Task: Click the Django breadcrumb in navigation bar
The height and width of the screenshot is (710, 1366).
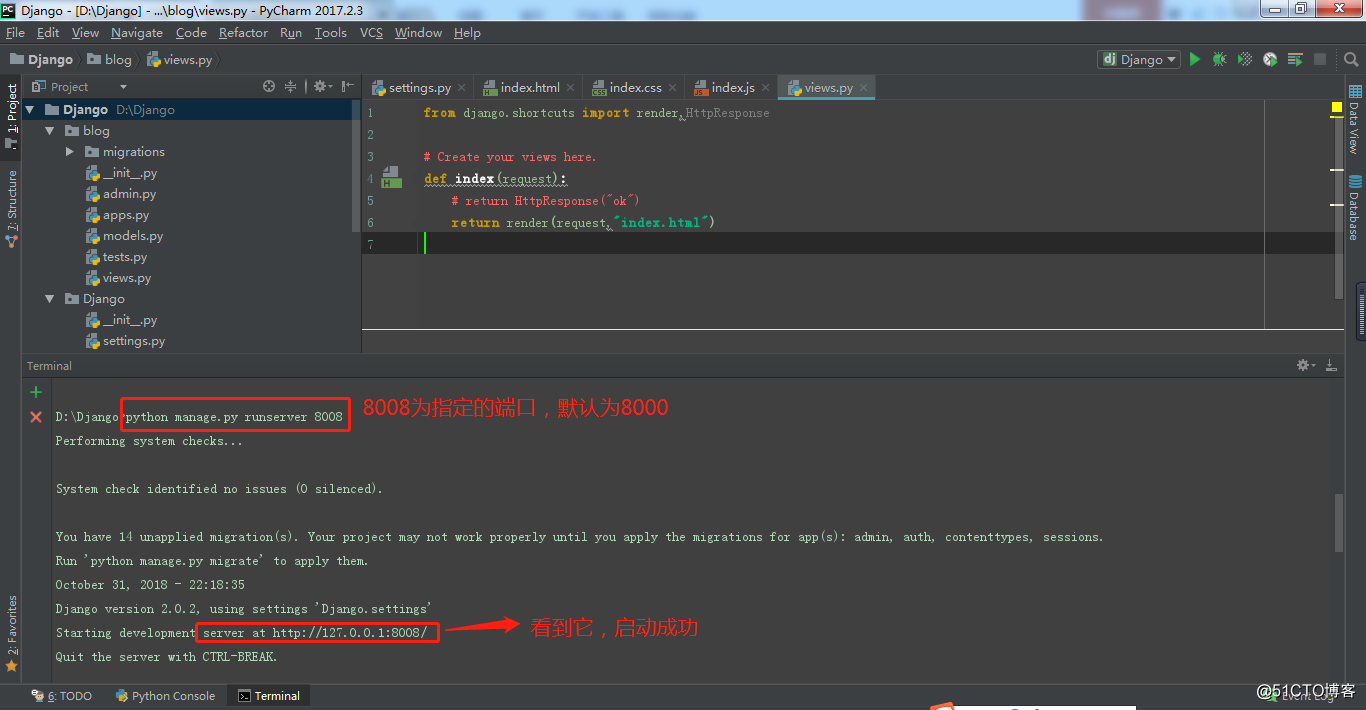Action: (x=42, y=60)
